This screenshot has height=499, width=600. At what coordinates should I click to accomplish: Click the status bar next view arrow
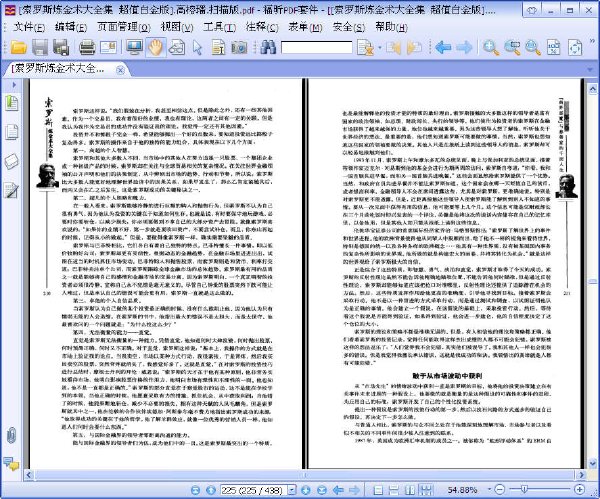pyautogui.click(x=354, y=490)
